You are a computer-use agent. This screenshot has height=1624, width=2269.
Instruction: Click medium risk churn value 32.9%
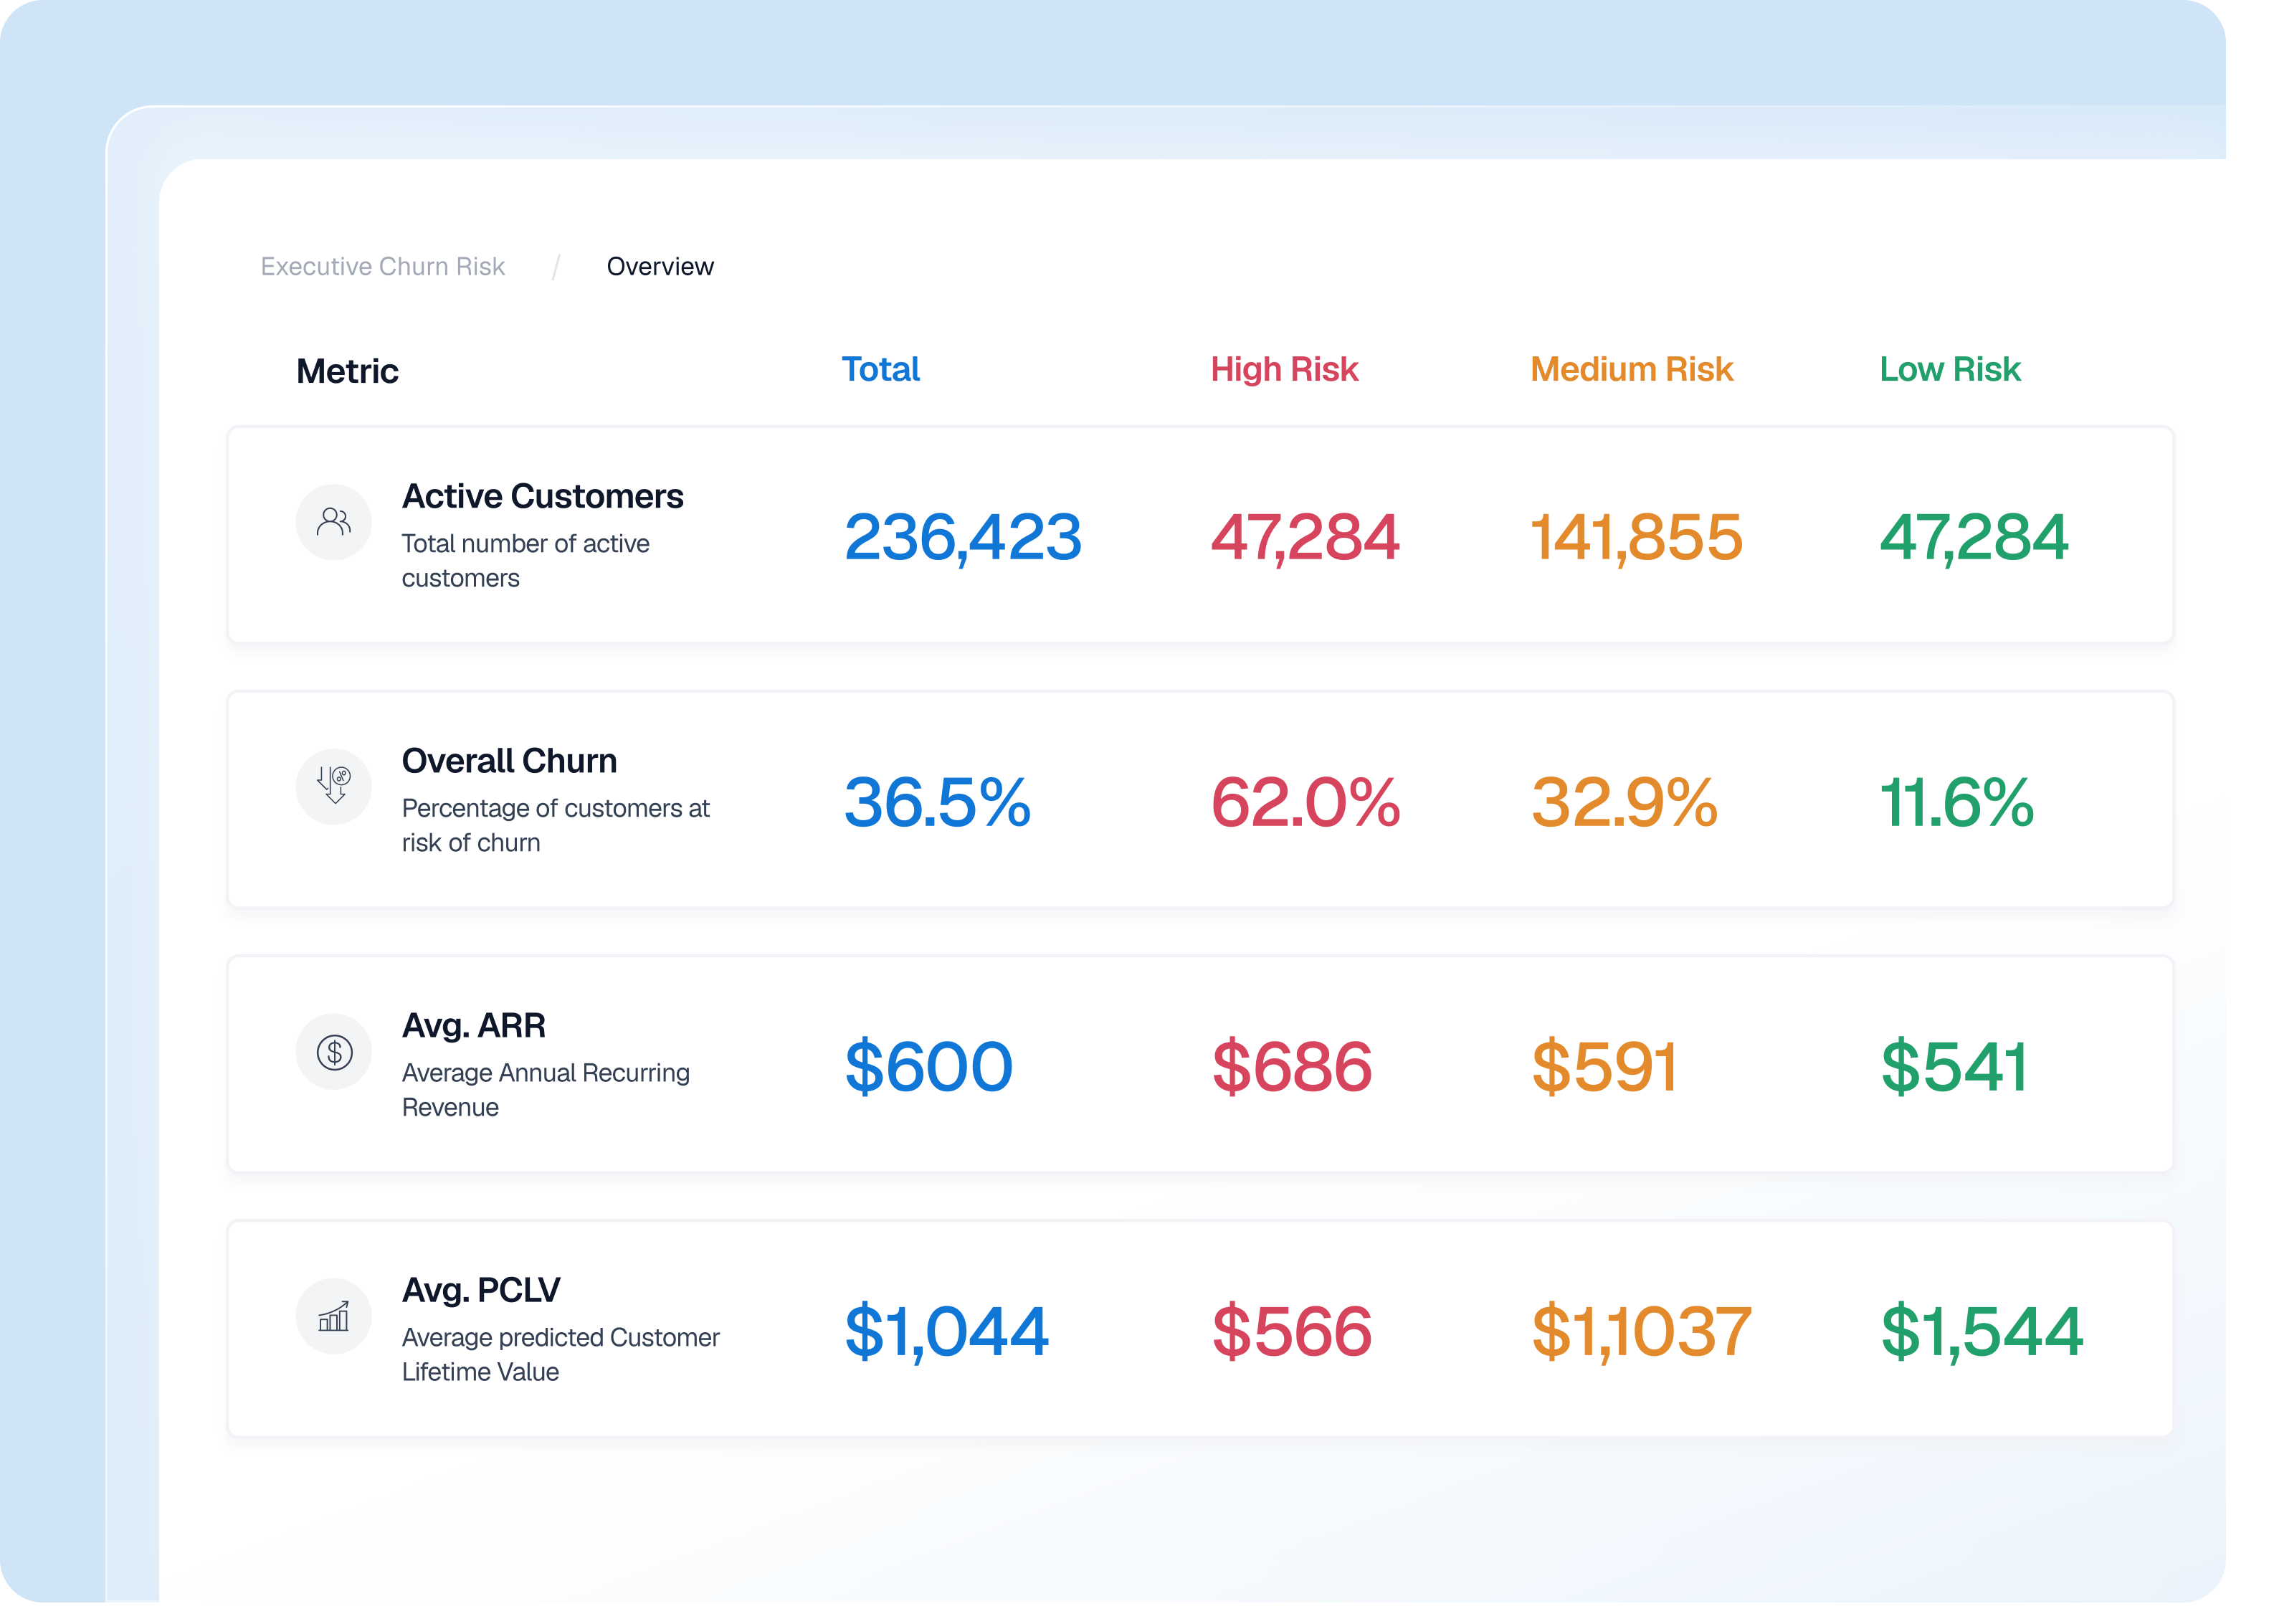tap(1625, 802)
